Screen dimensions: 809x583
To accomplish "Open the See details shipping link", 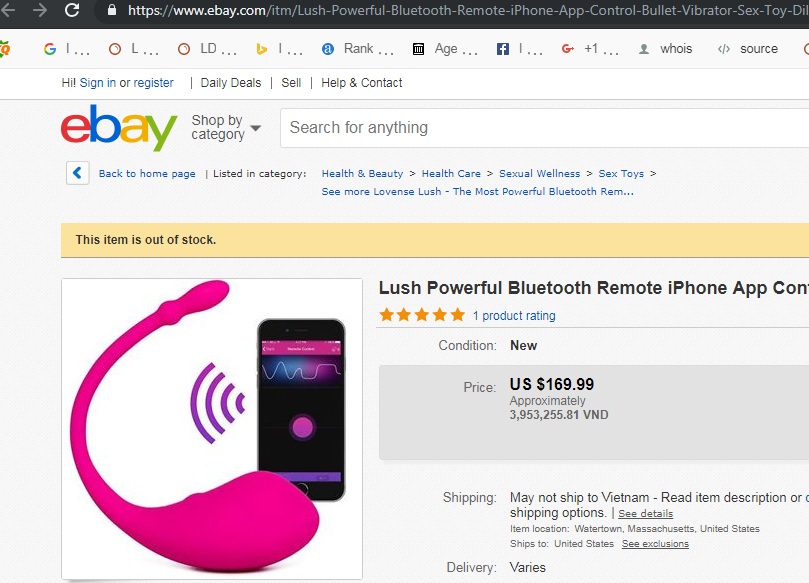I will tap(645, 513).
